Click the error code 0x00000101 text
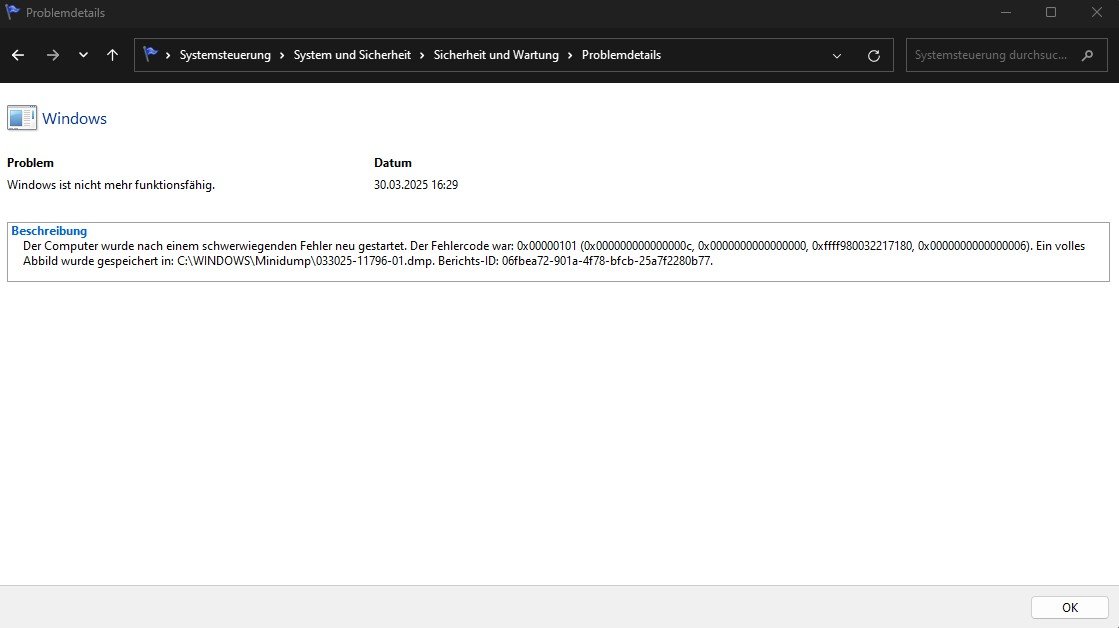The height and width of the screenshot is (628, 1119). [547, 245]
